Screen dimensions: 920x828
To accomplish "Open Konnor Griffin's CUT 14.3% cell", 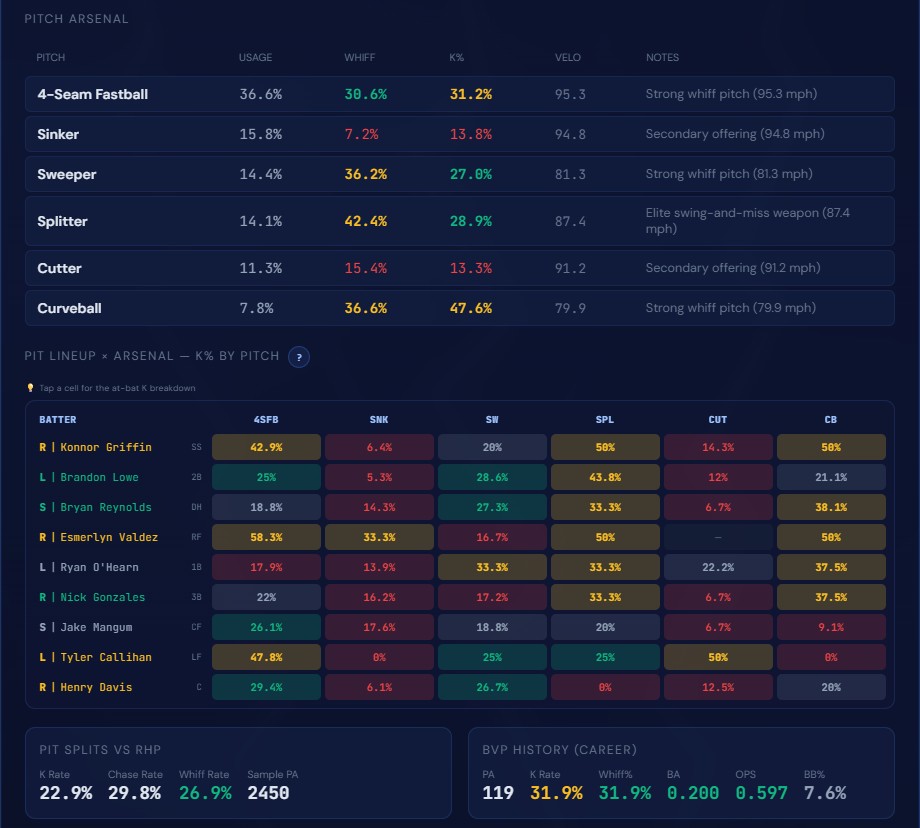I will [718, 447].
